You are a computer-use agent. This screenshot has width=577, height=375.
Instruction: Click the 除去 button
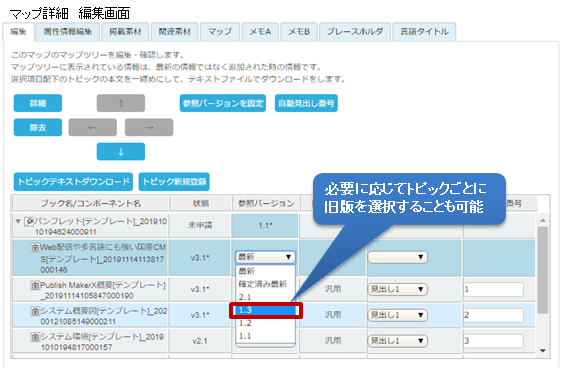(x=38, y=127)
